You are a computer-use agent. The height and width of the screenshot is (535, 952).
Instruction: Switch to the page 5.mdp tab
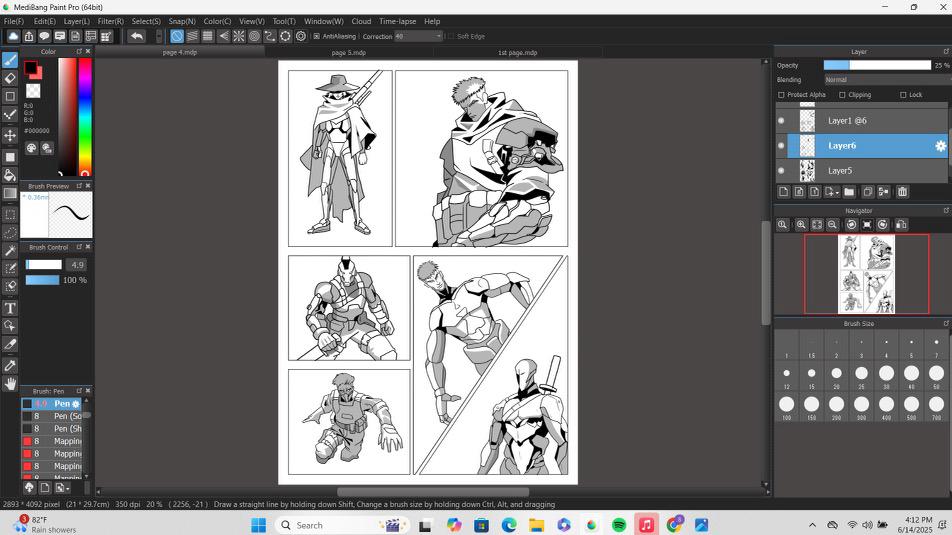click(x=349, y=52)
